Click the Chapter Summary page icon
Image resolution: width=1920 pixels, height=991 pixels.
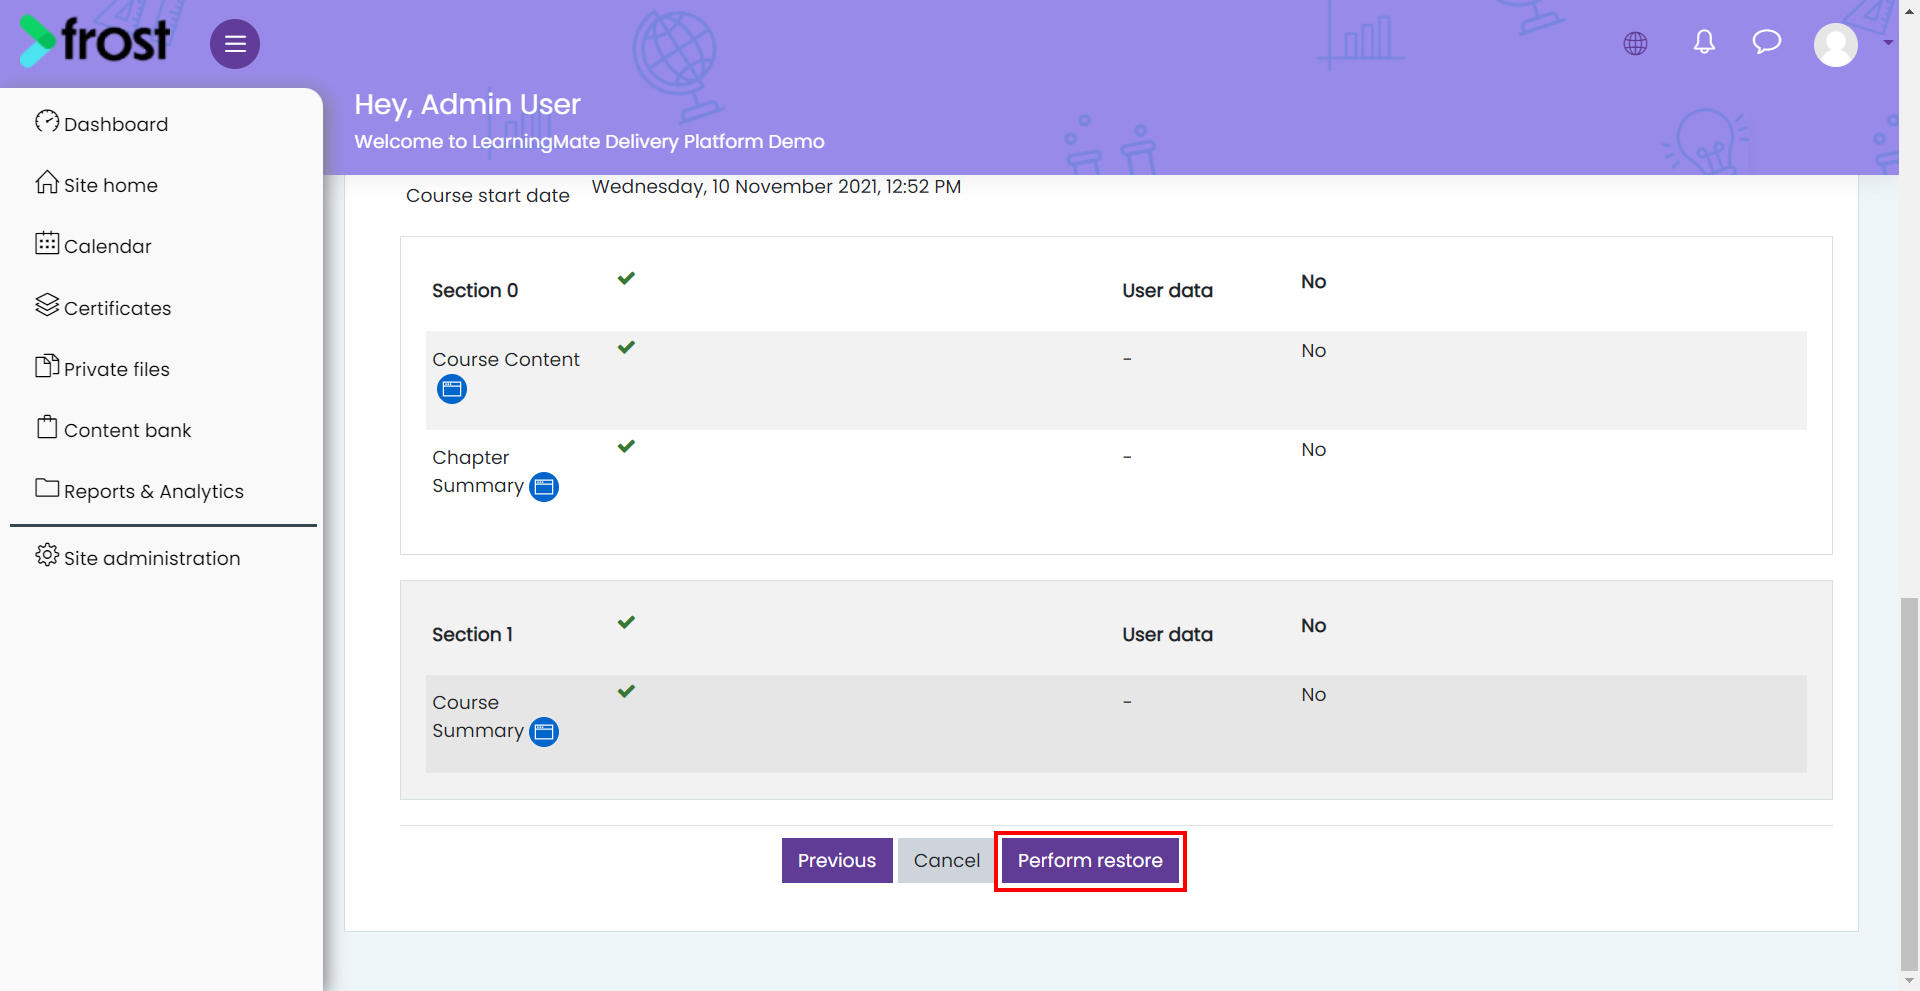(544, 487)
